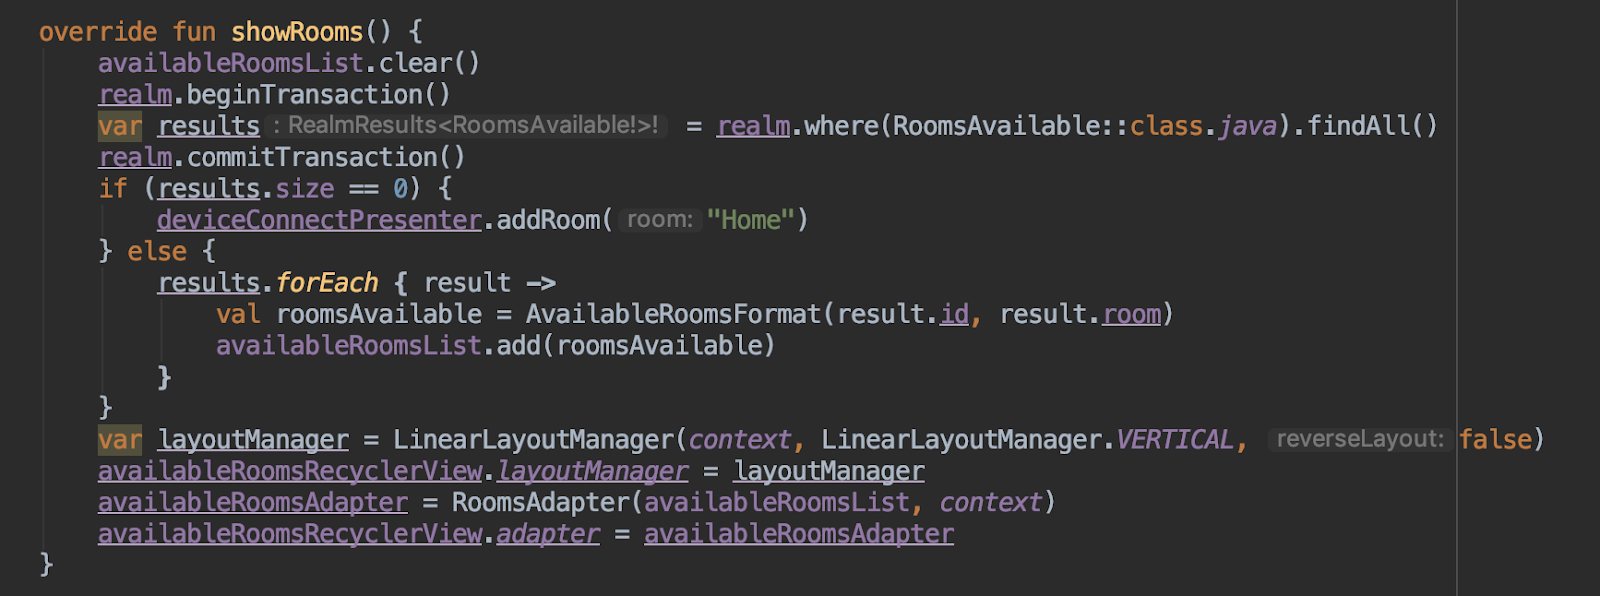The width and height of the screenshot is (1600, 596).
Task: Click deviceConnectPresenter reference
Action: coord(319,220)
